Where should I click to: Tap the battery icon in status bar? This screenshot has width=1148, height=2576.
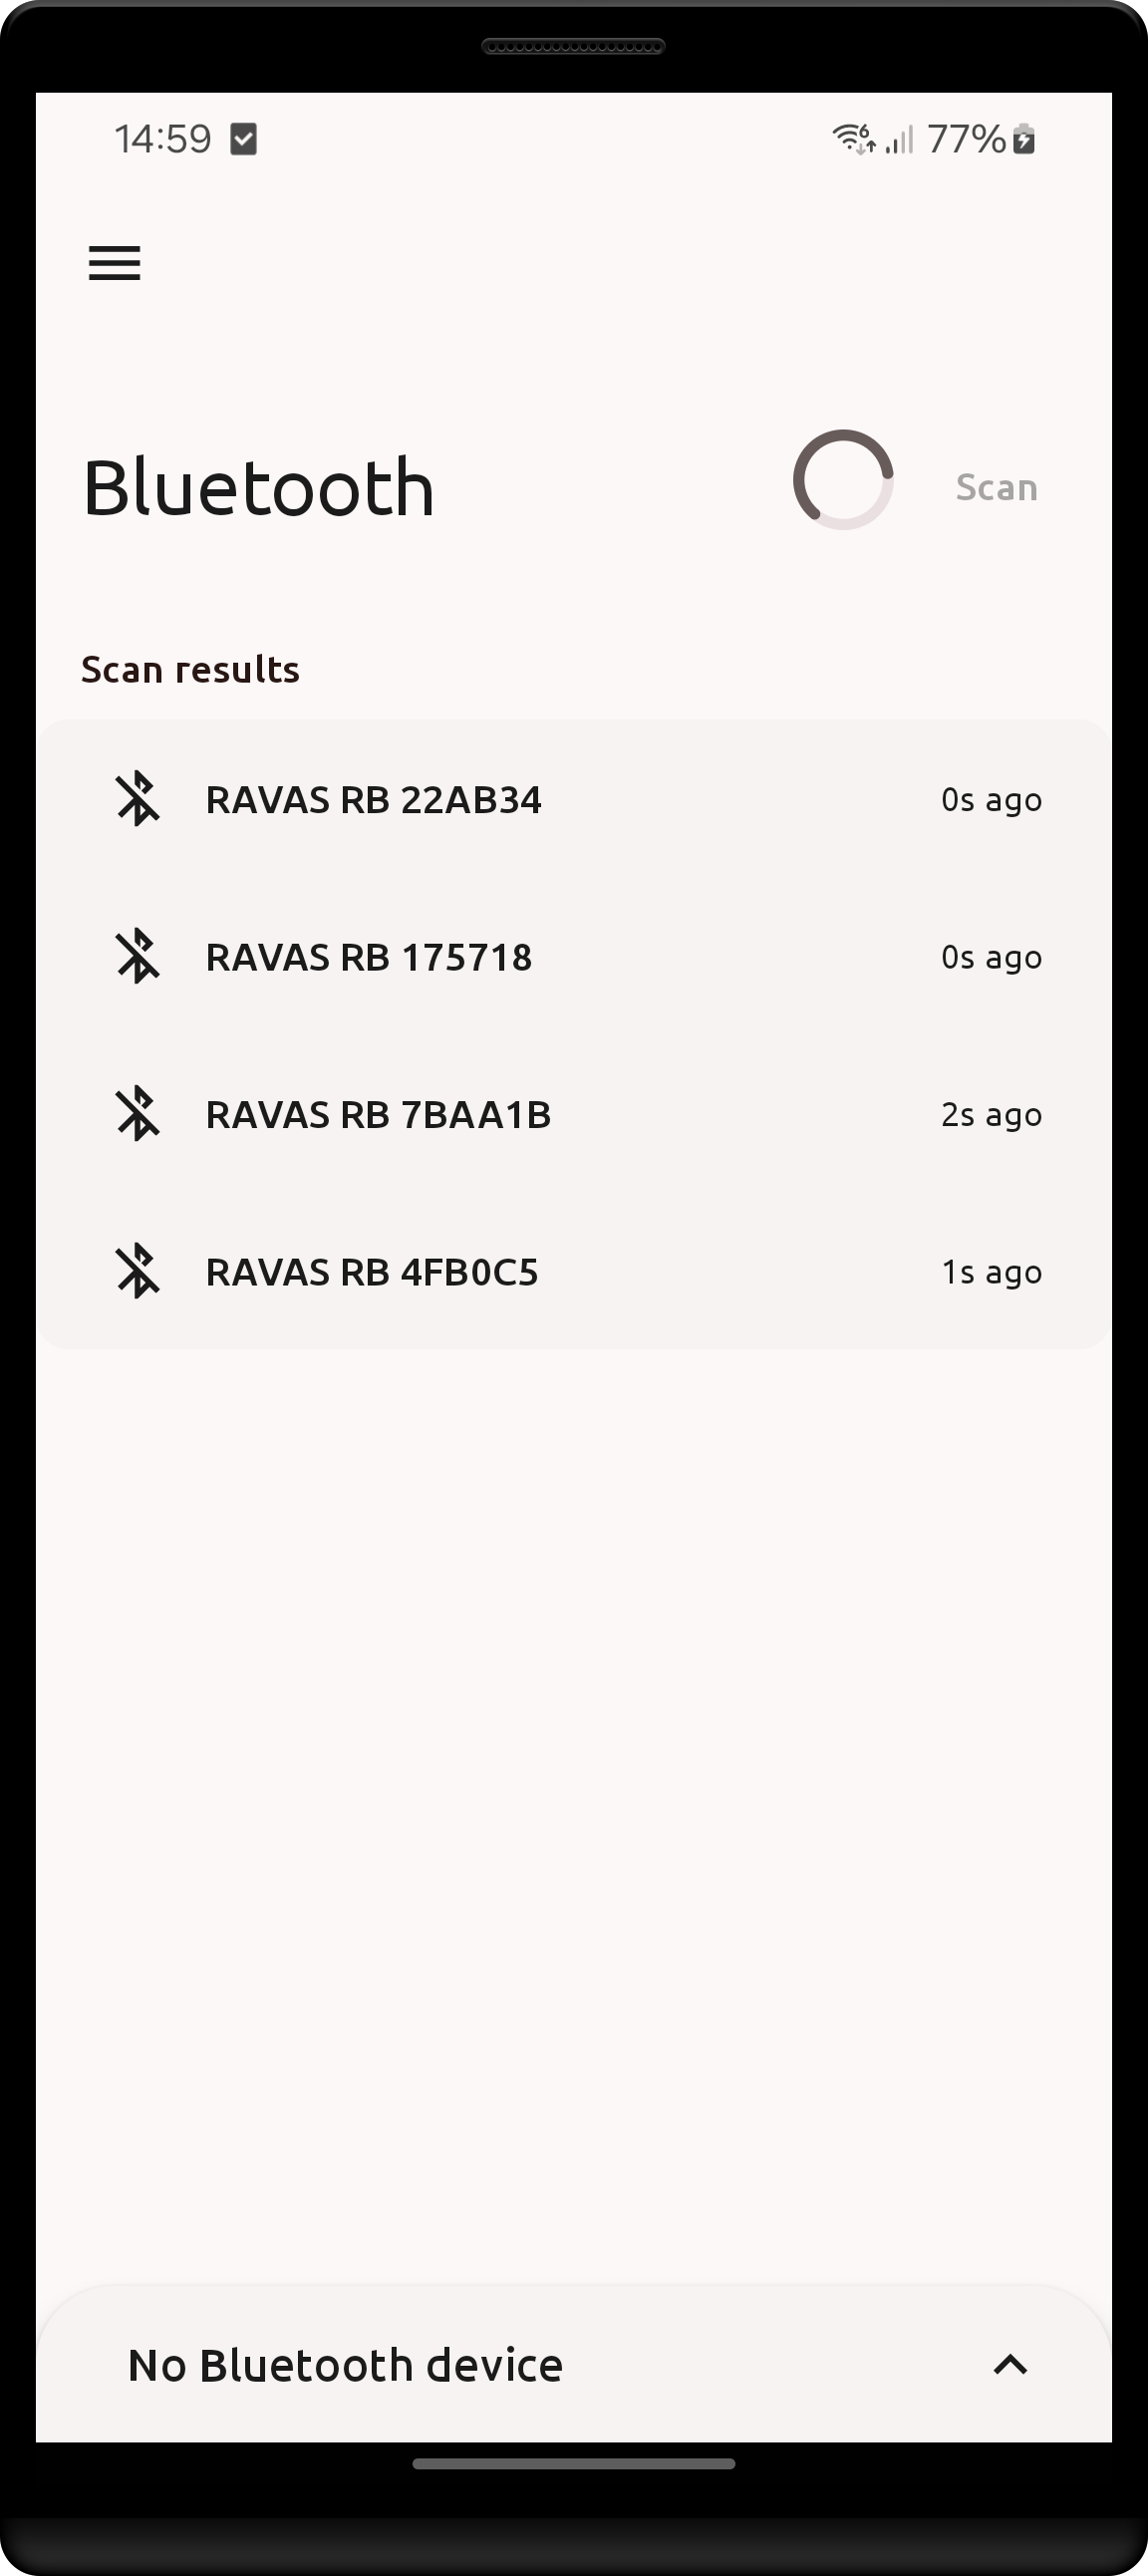tap(1024, 139)
